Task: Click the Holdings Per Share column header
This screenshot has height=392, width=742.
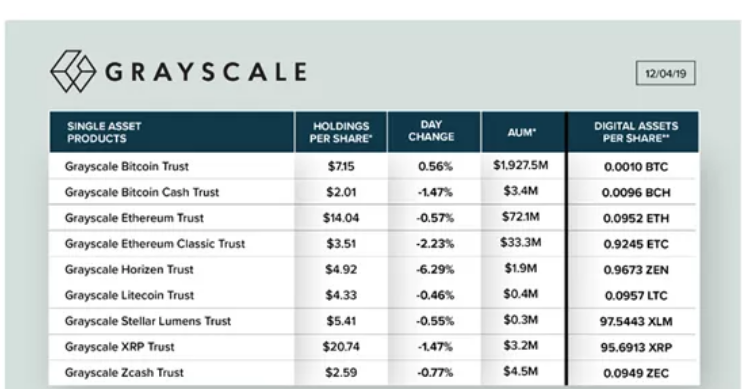Action: [x=341, y=132]
